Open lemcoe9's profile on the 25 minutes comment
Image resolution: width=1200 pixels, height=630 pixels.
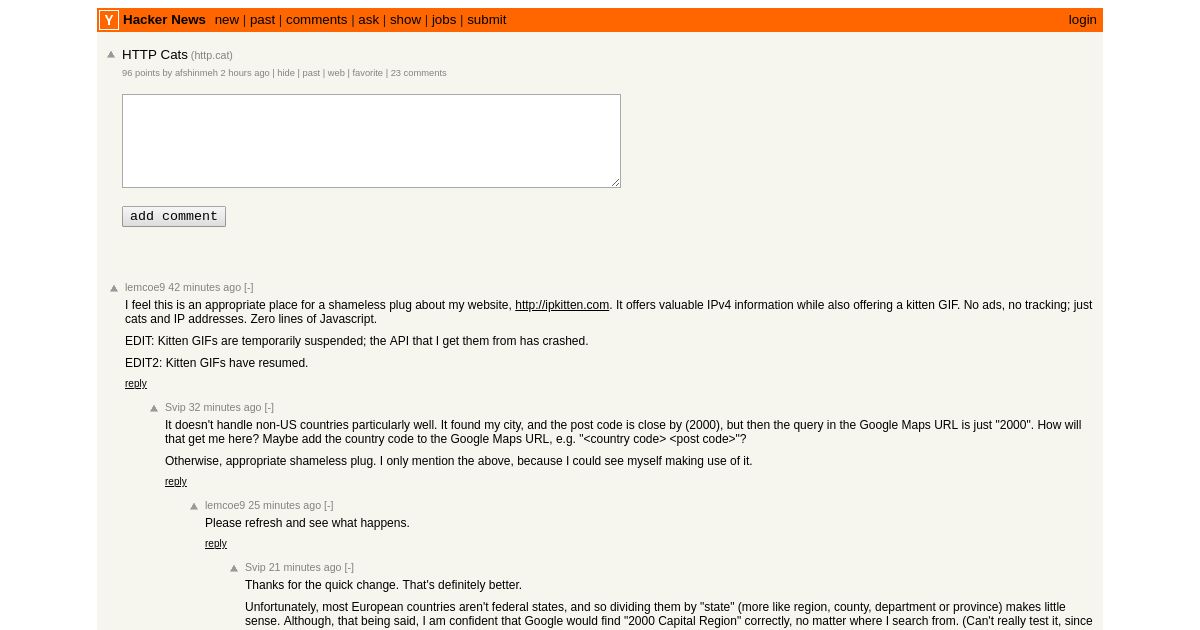(225, 506)
